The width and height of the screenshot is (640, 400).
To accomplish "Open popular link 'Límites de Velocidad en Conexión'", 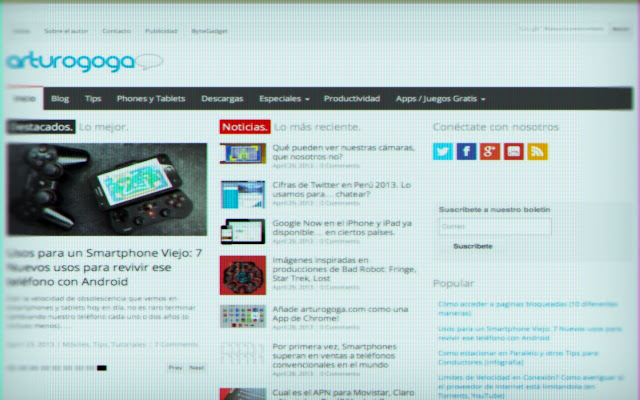I will coord(531,386).
